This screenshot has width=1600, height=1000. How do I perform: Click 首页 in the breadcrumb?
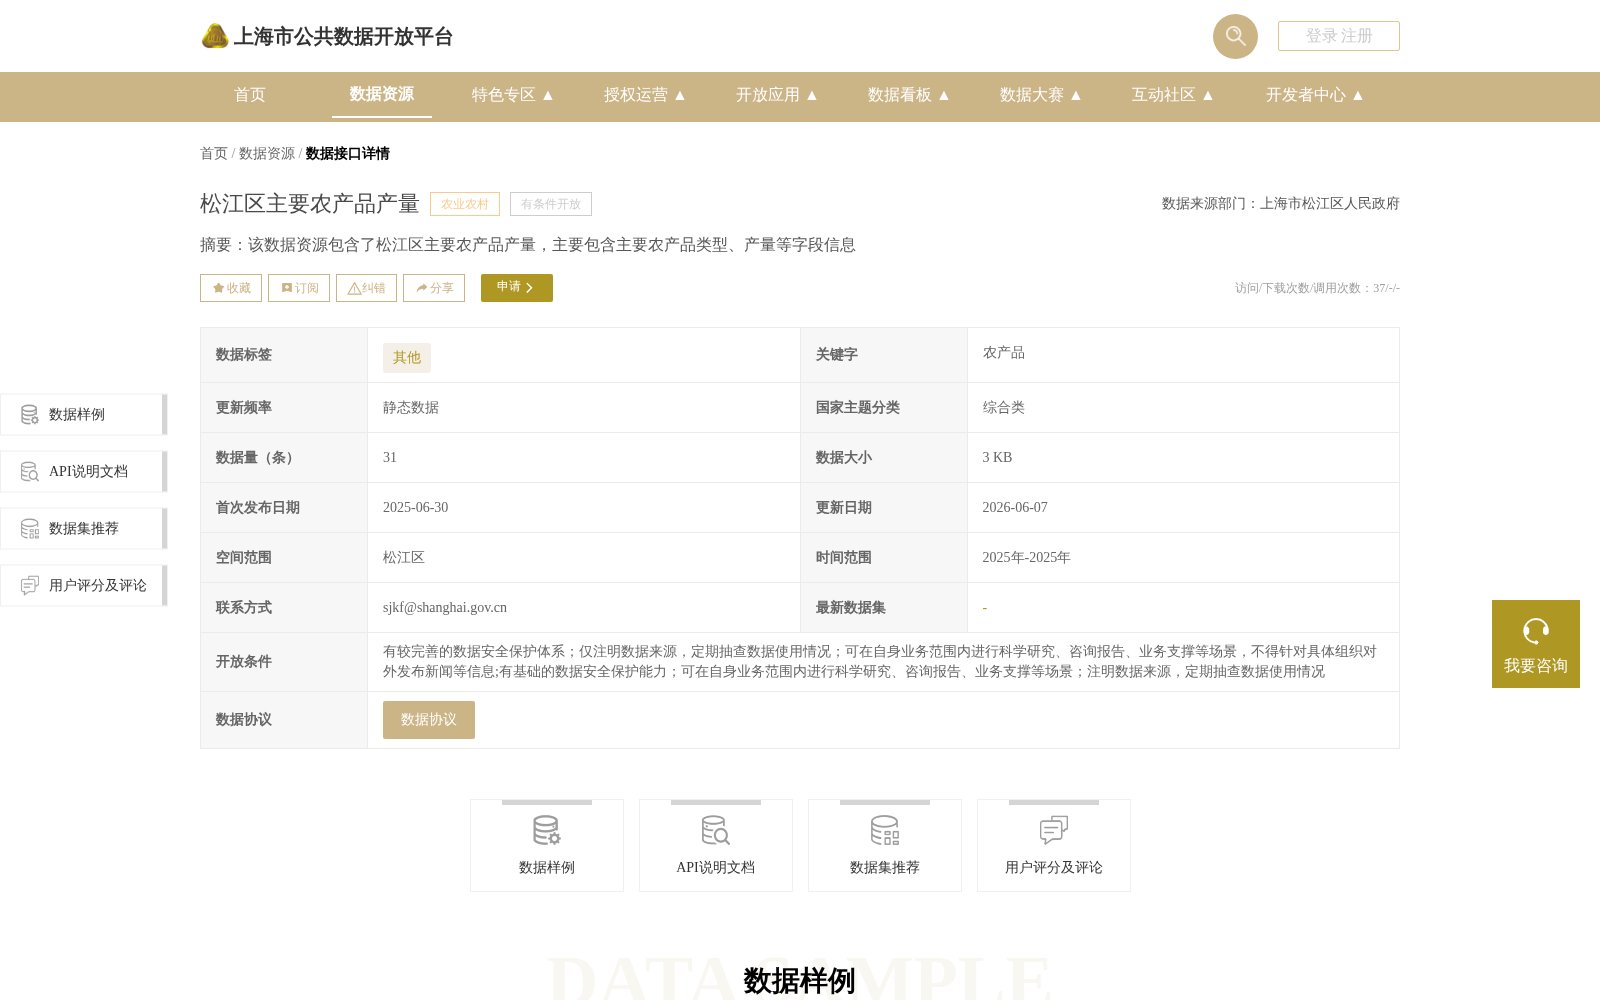click(x=214, y=154)
